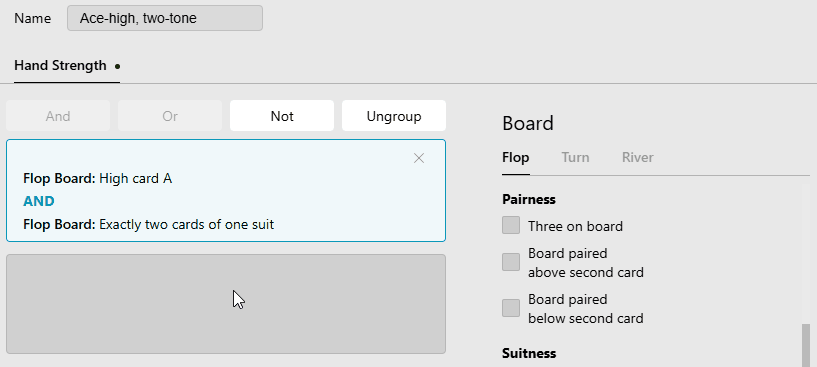Click the blue AND operator label
This screenshot has height=367, width=817.
point(39,201)
